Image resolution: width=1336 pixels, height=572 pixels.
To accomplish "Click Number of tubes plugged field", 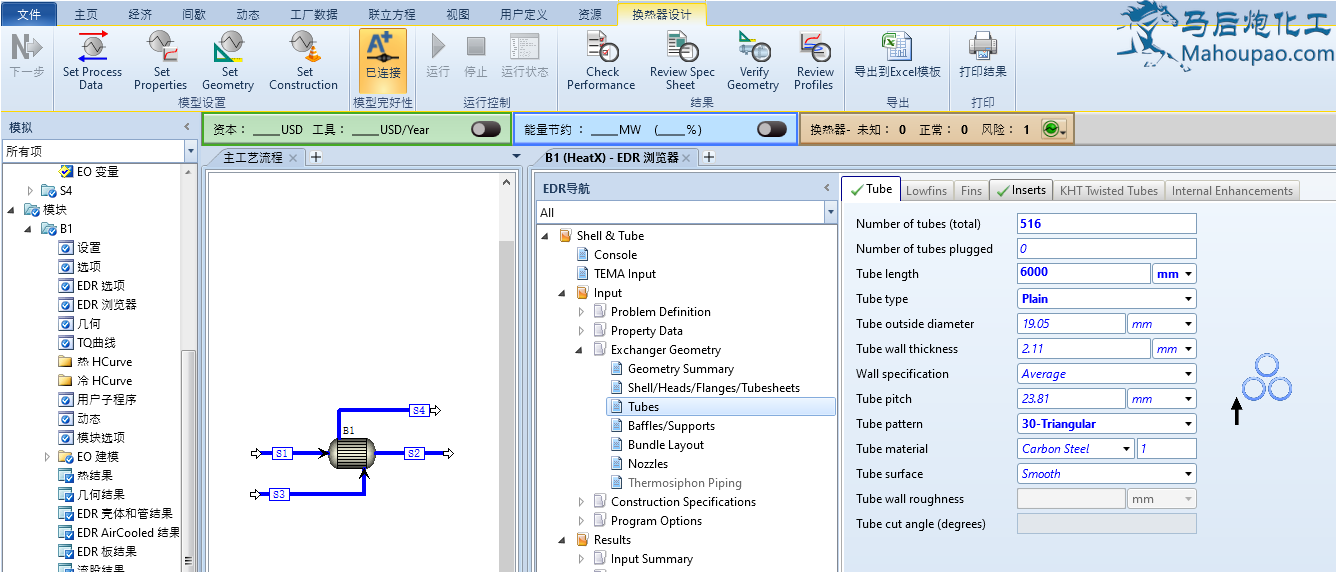I will [1106, 249].
